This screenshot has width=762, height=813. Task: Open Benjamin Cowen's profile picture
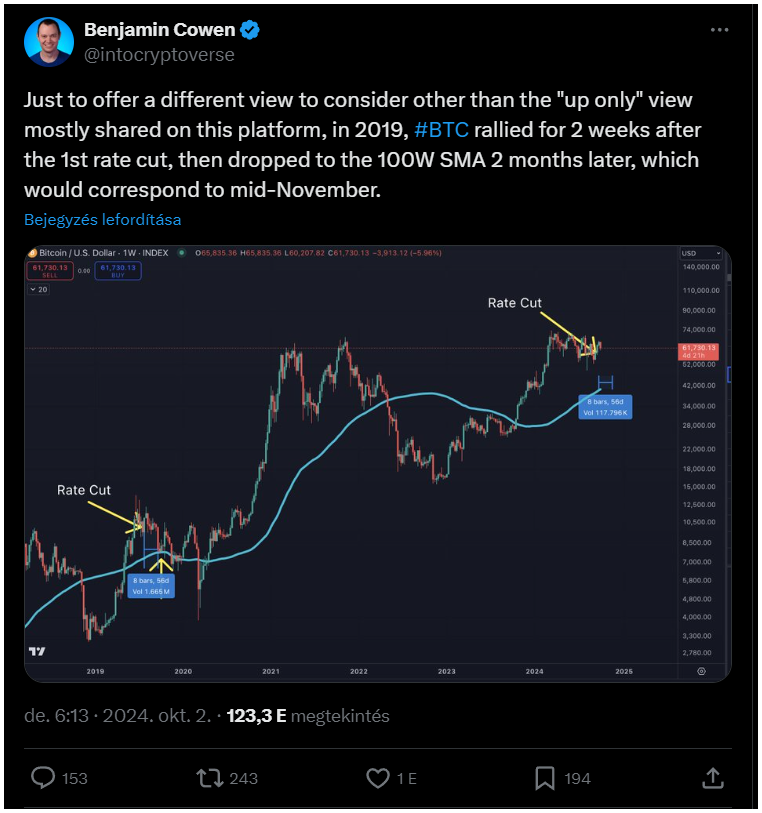[49, 42]
